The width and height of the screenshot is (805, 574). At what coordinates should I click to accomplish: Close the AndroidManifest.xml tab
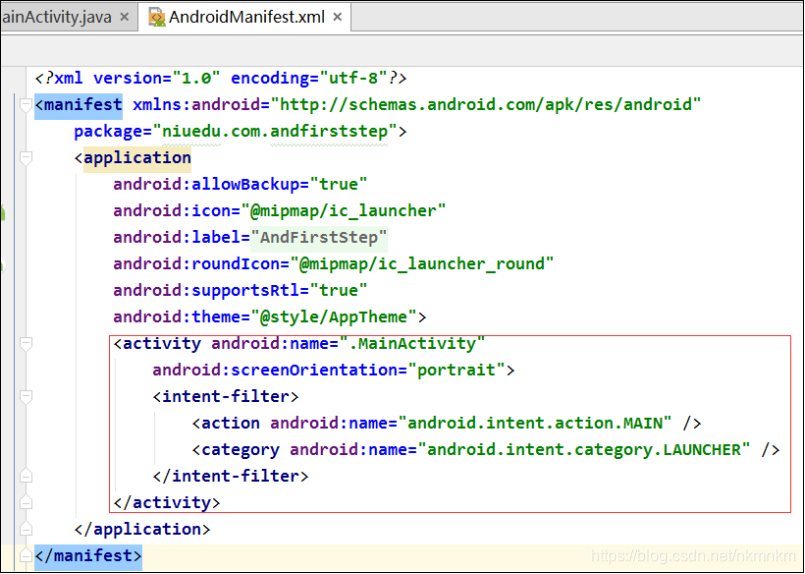[x=337, y=17]
